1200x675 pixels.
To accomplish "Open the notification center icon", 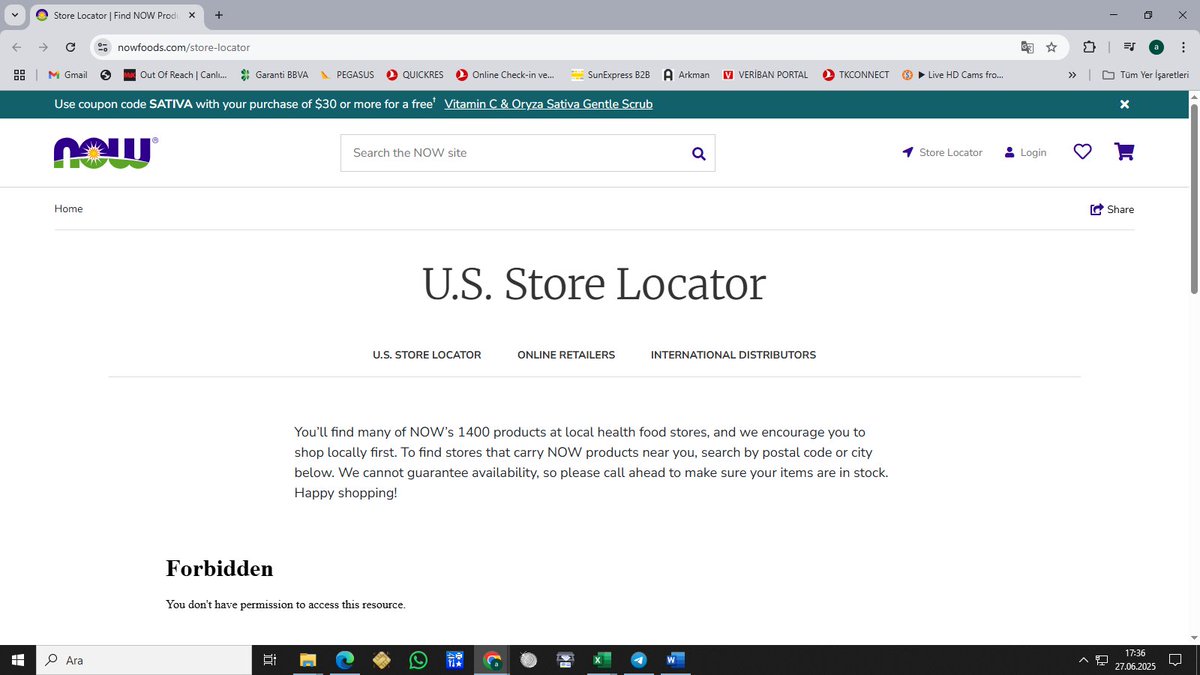I will (x=1176, y=660).
